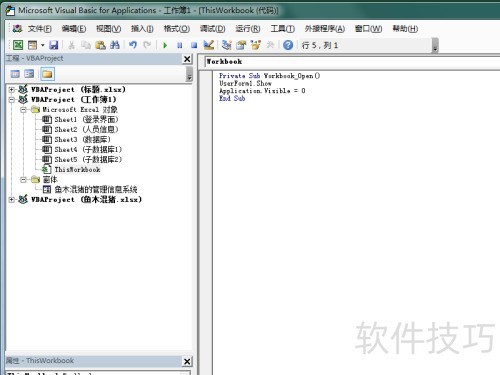Open 编辑(E) menu

(74, 29)
